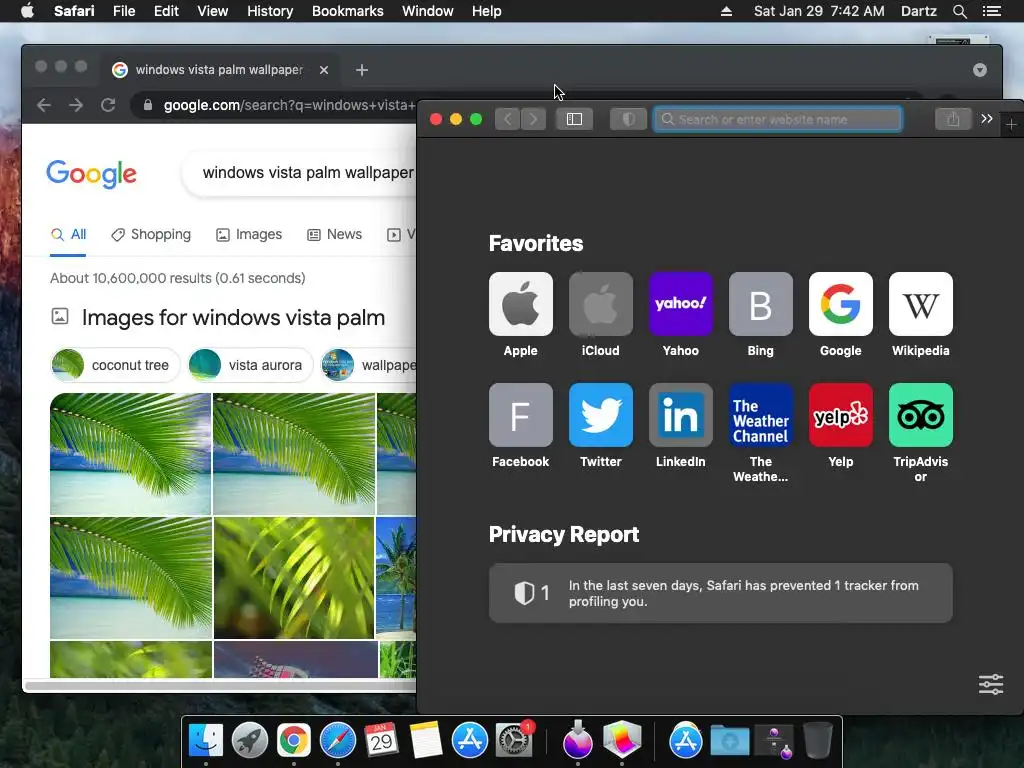Screen dimensions: 1024x768
Task: Open the Trash in the Dock
Action: coord(818,741)
